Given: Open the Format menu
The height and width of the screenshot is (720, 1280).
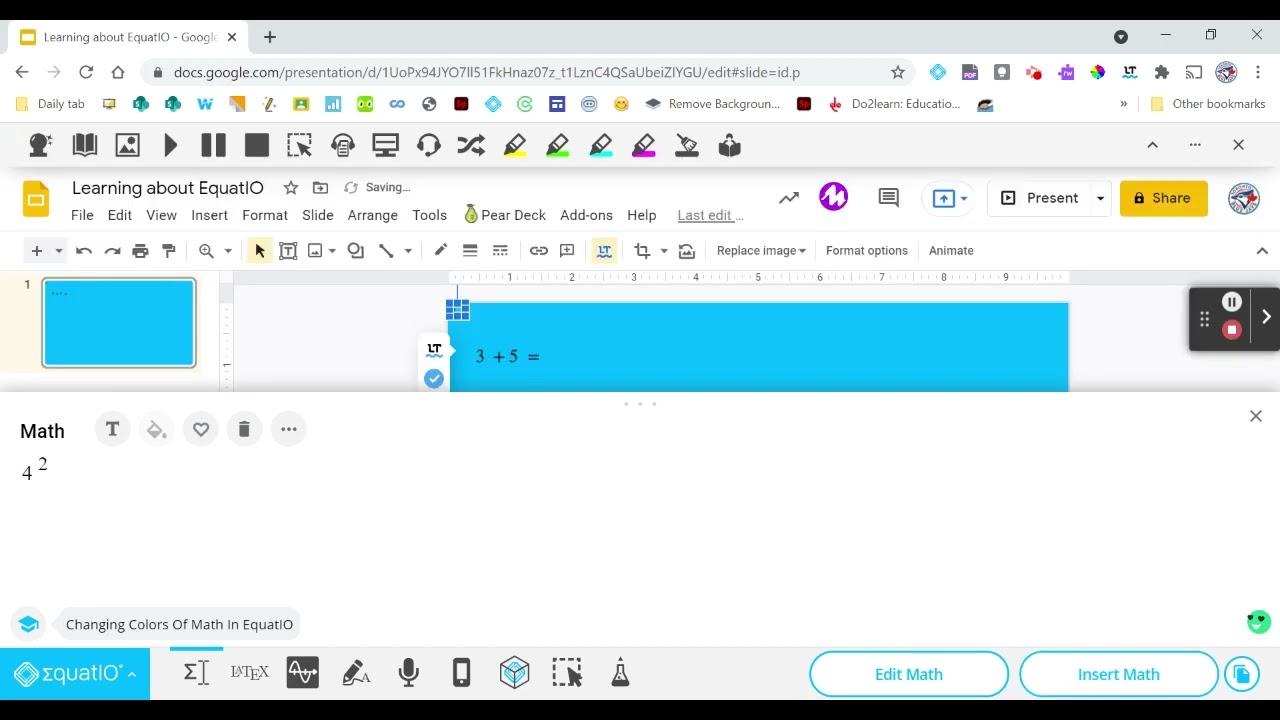Looking at the screenshot, I should click(265, 215).
